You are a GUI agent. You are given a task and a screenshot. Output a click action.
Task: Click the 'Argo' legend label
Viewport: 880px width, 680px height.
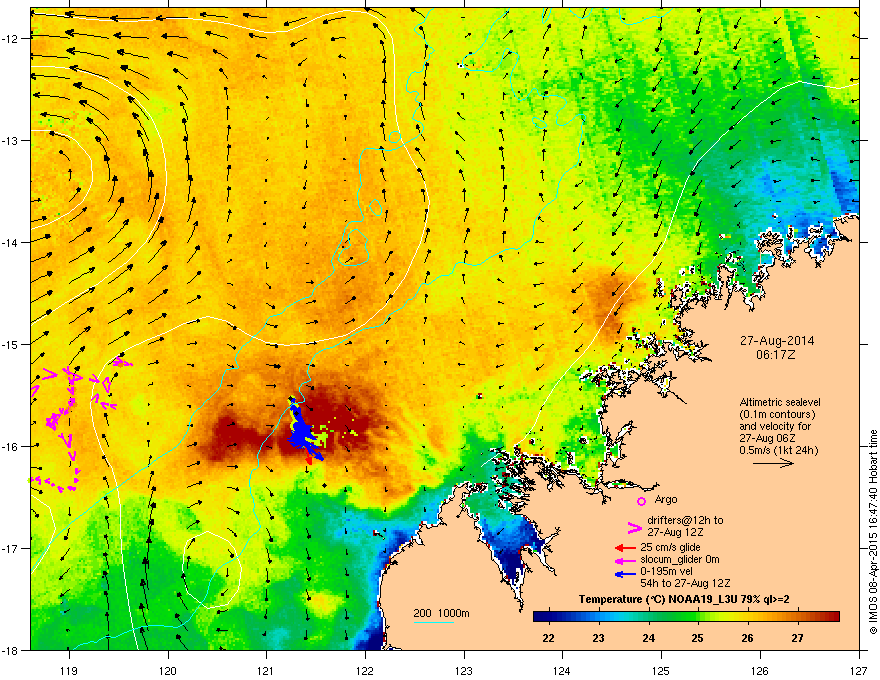(666, 499)
